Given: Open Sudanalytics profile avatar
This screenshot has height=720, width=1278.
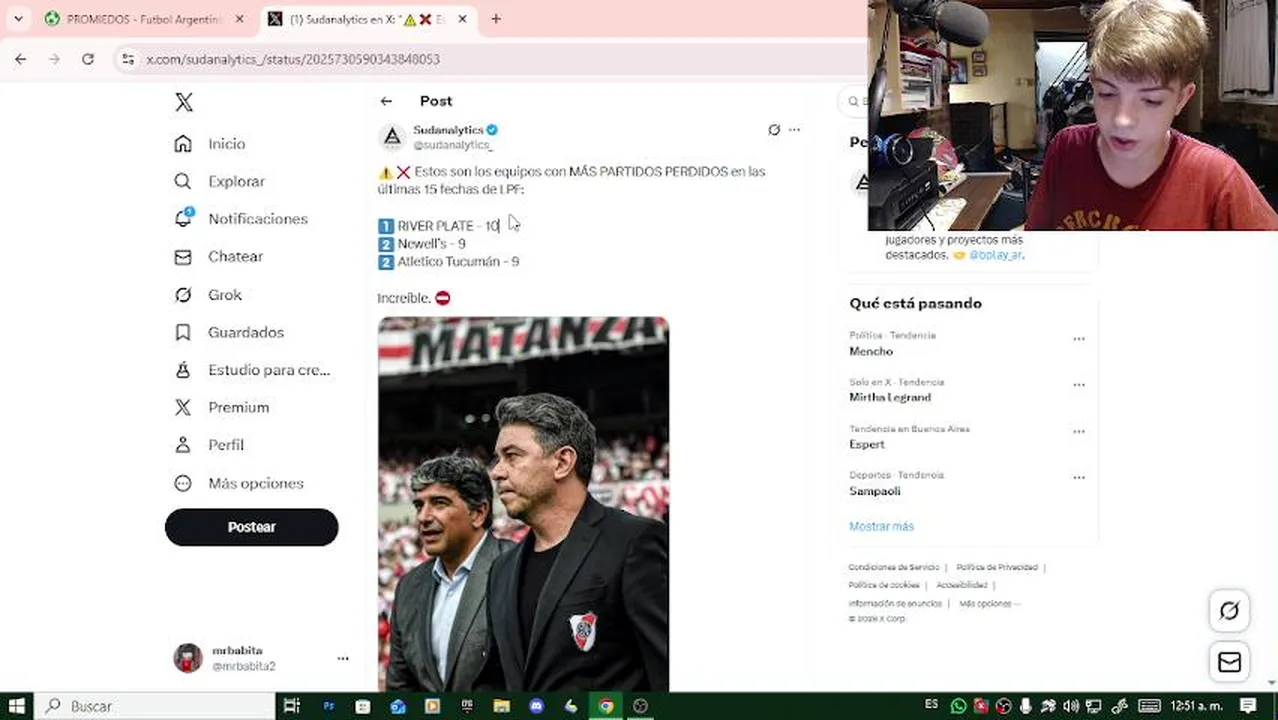Looking at the screenshot, I should click(x=393, y=137).
